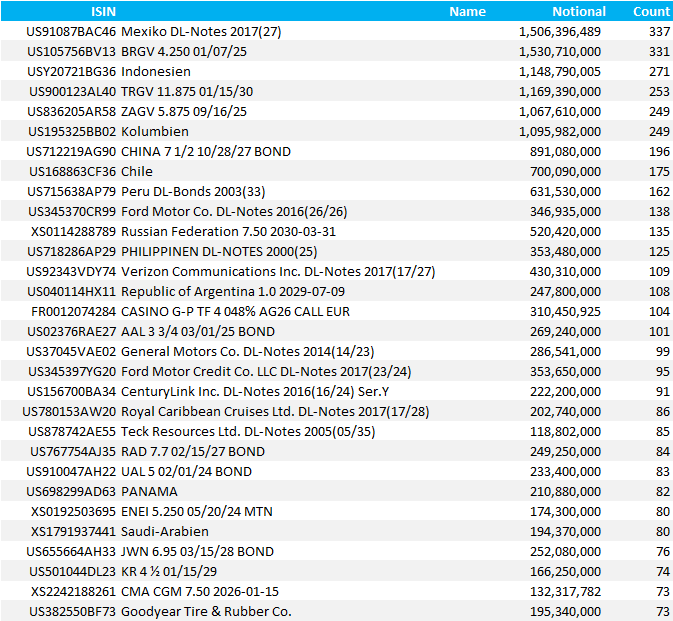Click notional value 1,530,710,000

(x=560, y=52)
